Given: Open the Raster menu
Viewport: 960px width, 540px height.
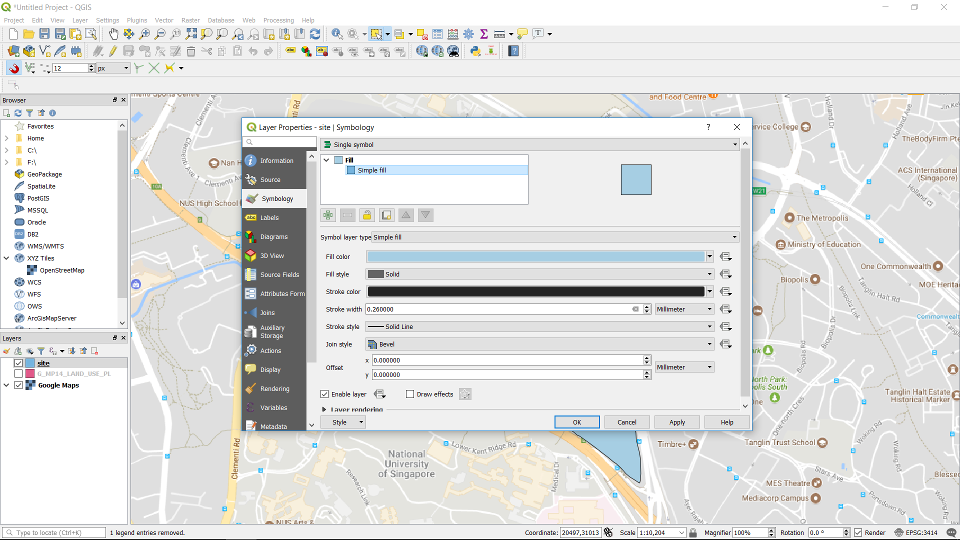Looking at the screenshot, I should pos(189,20).
